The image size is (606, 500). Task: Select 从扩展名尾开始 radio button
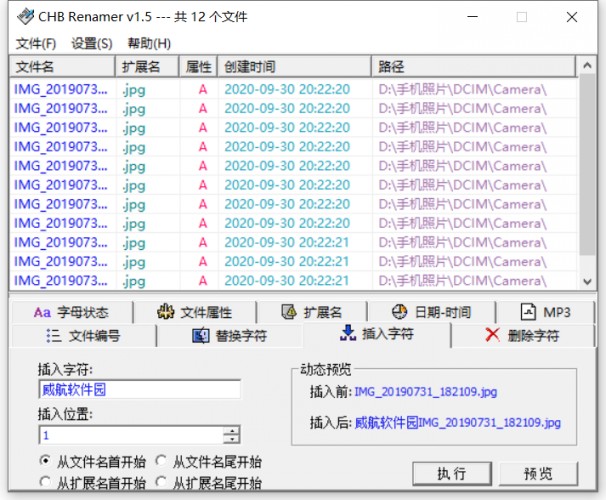tap(161, 482)
